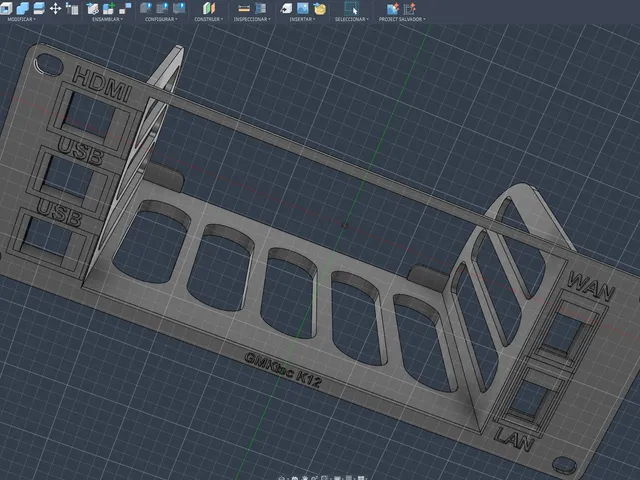This screenshot has height=480, width=640.
Task: Open the MODIFICAR dropdown menu
Action: pos(22,19)
